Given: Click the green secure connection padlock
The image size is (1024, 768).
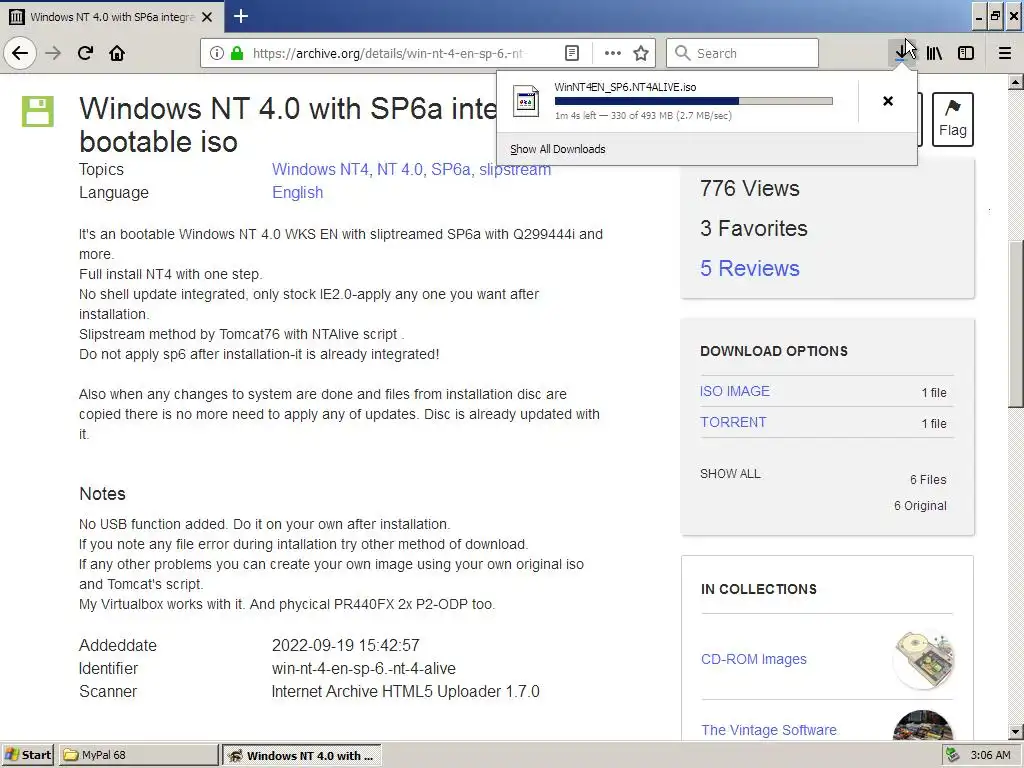Looking at the screenshot, I should (x=237, y=53).
